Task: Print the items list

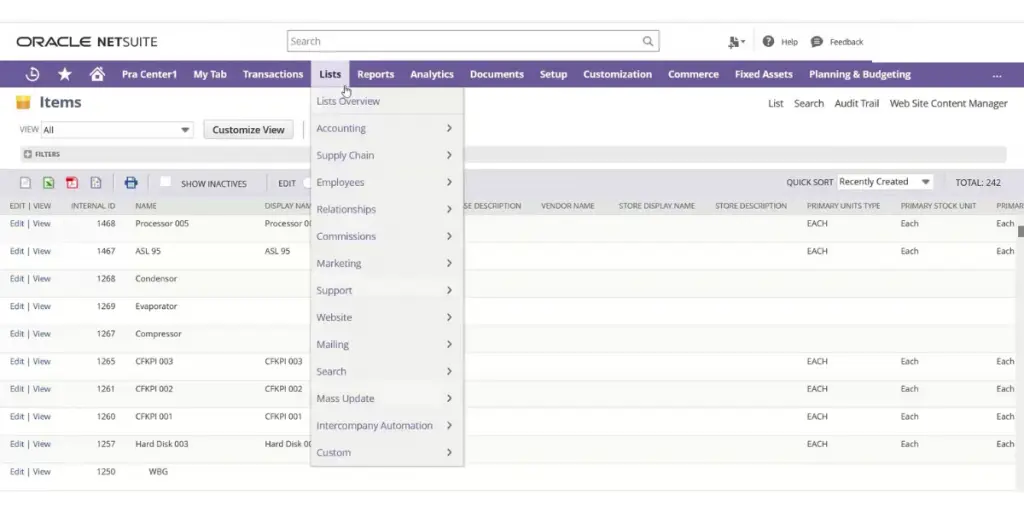Action: coord(131,183)
